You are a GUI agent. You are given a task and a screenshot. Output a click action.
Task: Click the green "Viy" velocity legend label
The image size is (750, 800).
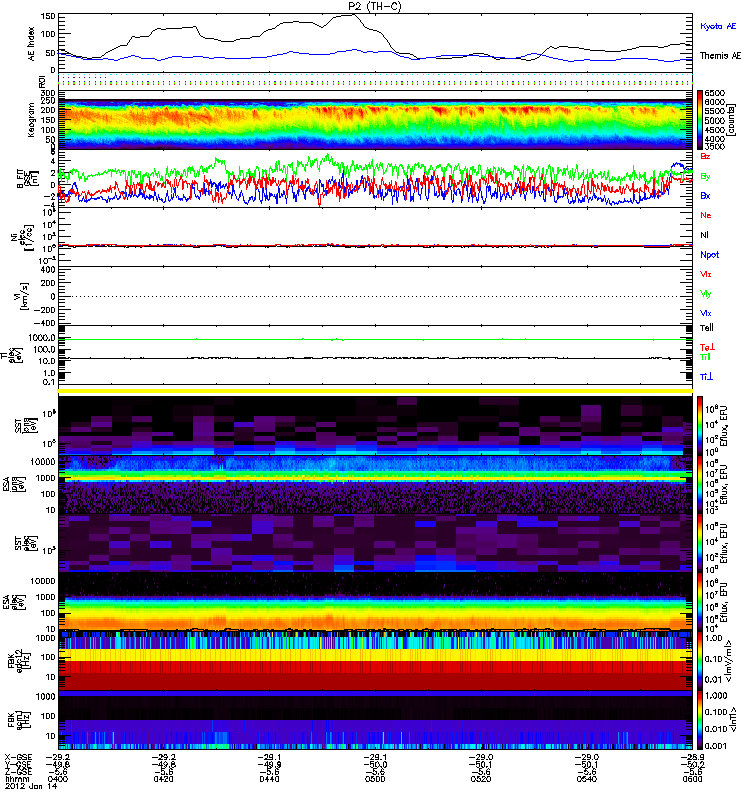706,294
